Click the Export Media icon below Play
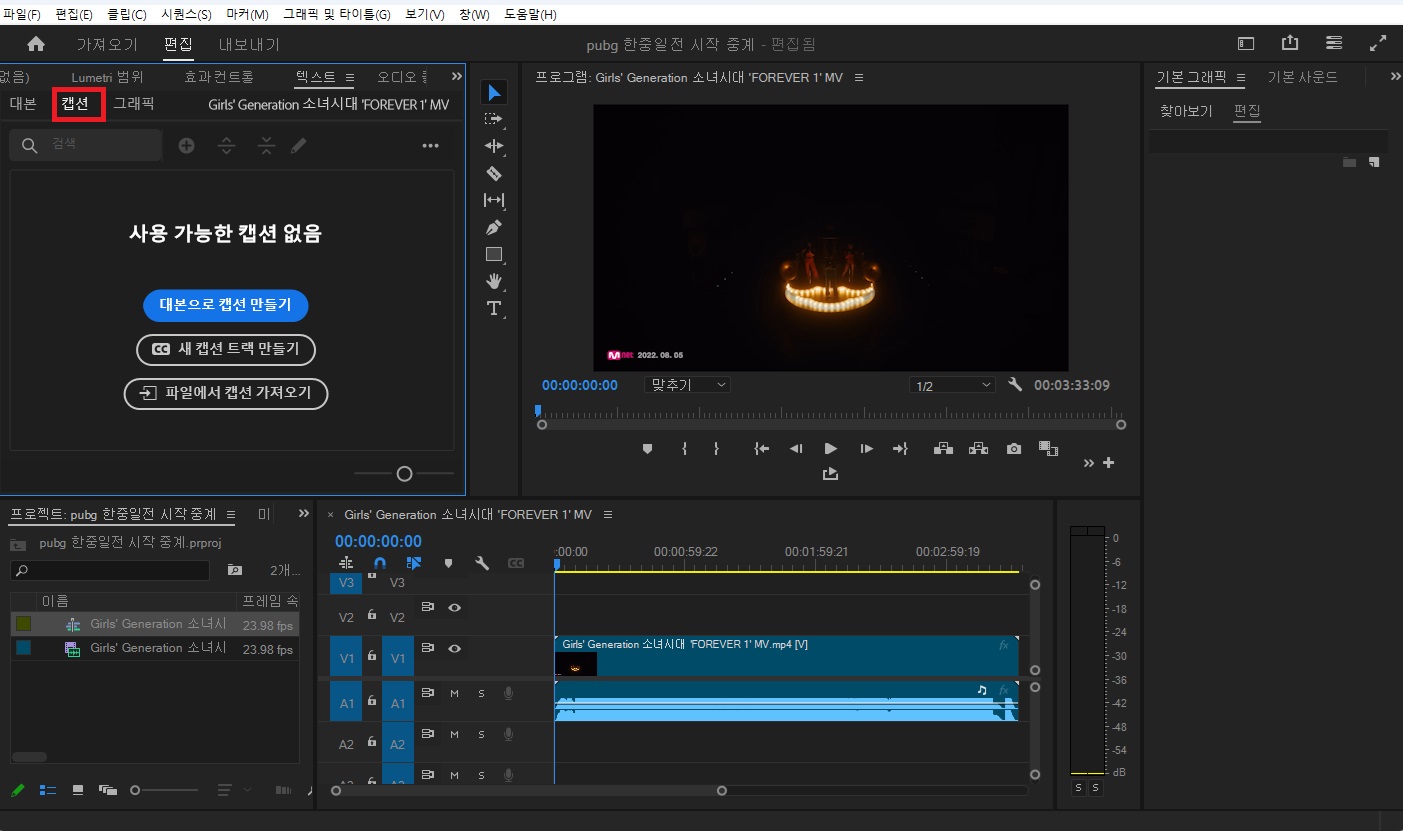Viewport: 1403px width, 831px height. tap(830, 474)
